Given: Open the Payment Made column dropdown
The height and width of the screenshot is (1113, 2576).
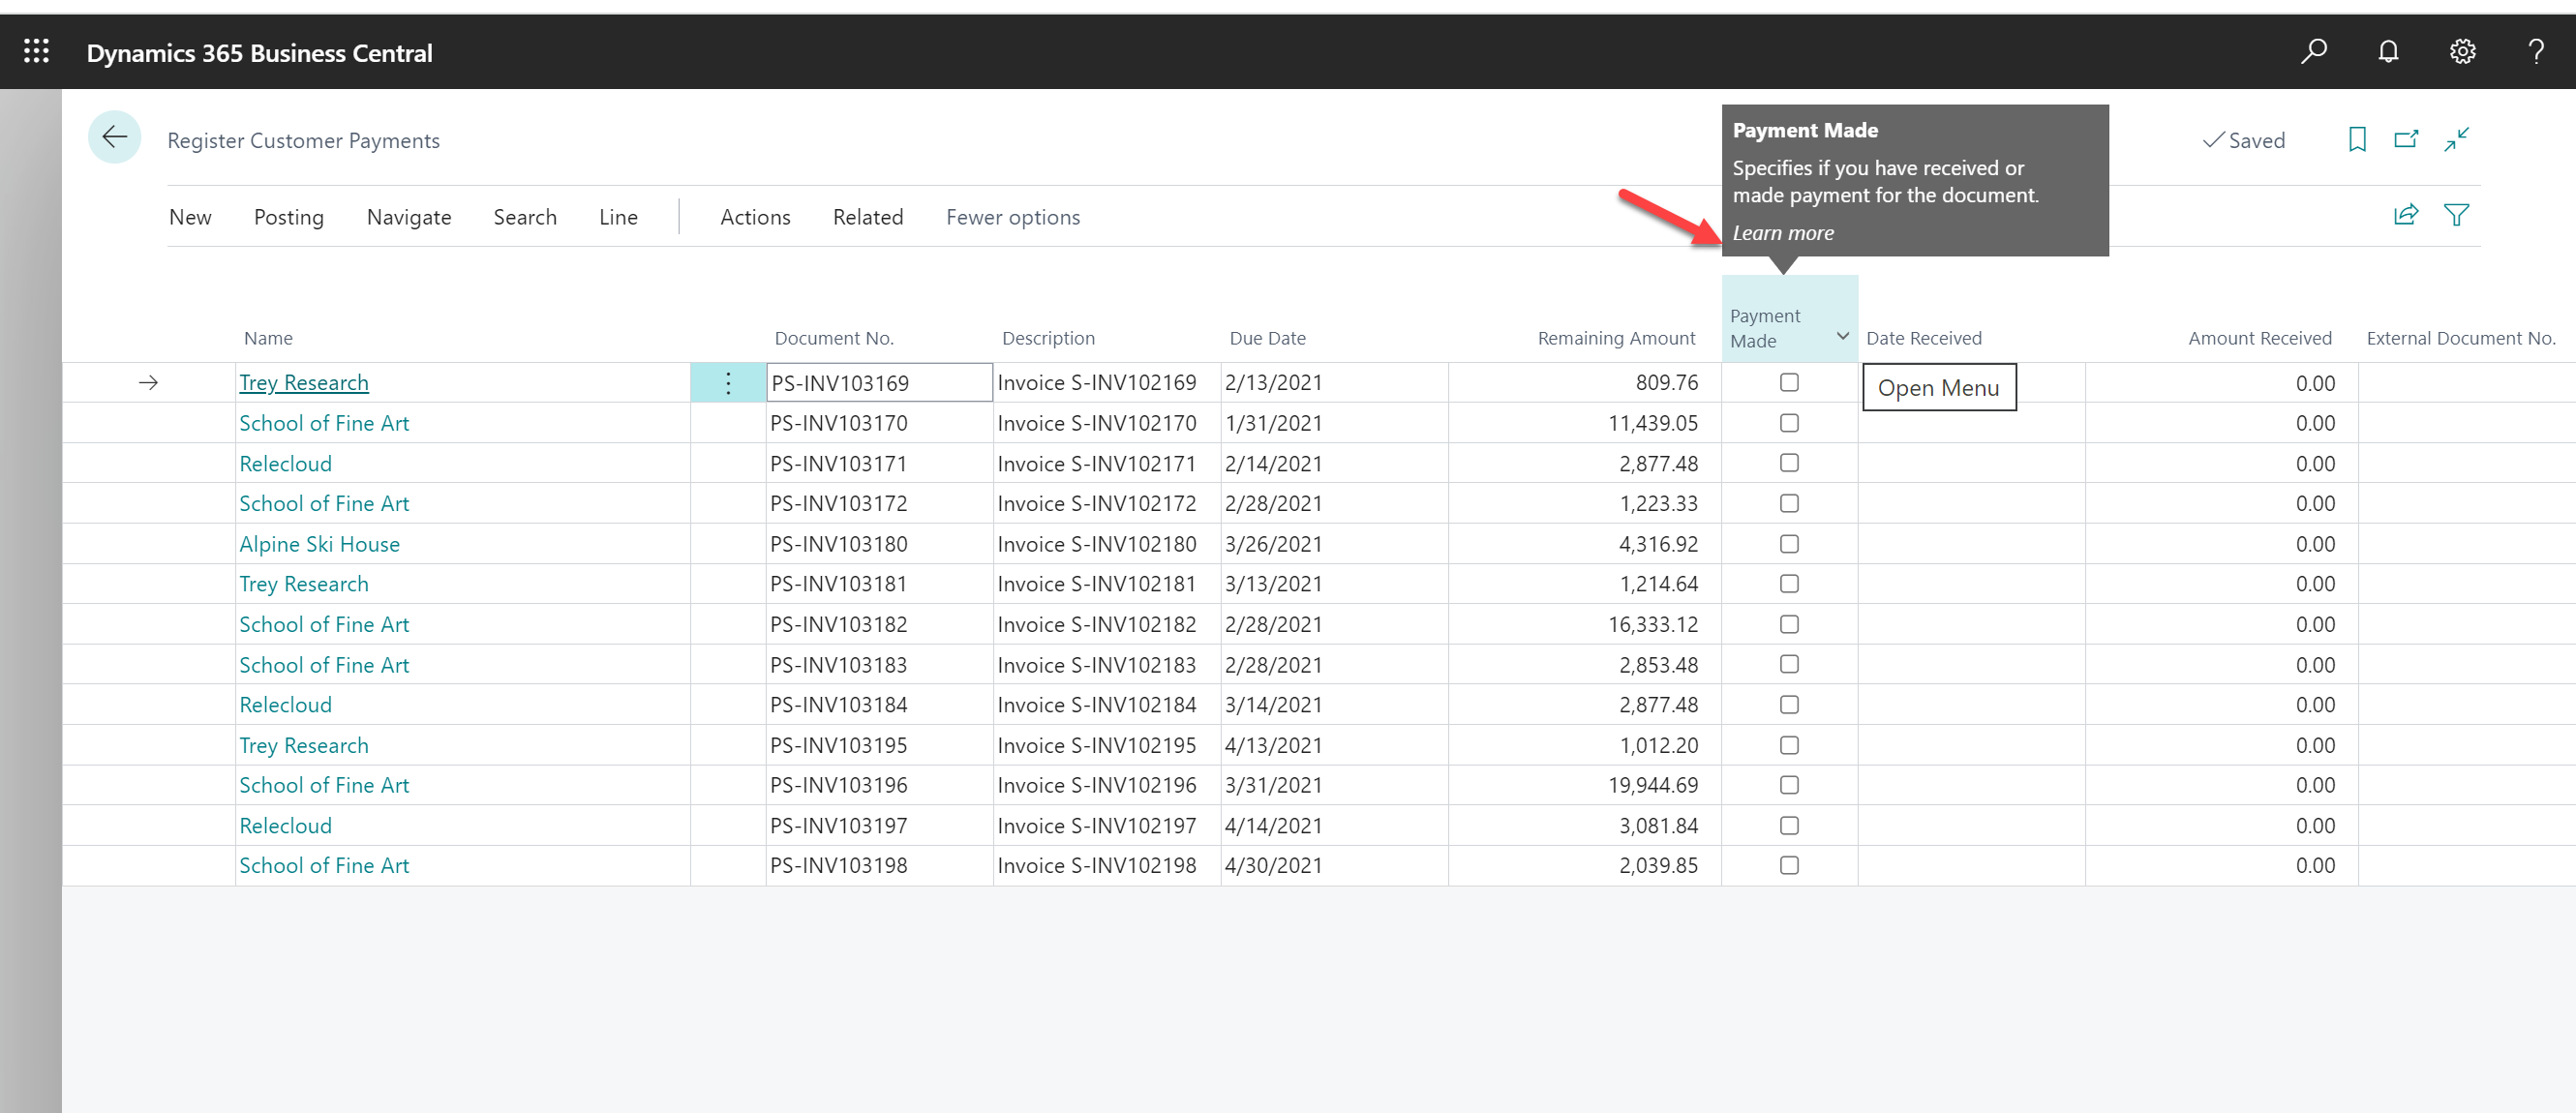Looking at the screenshot, I should 1843,336.
